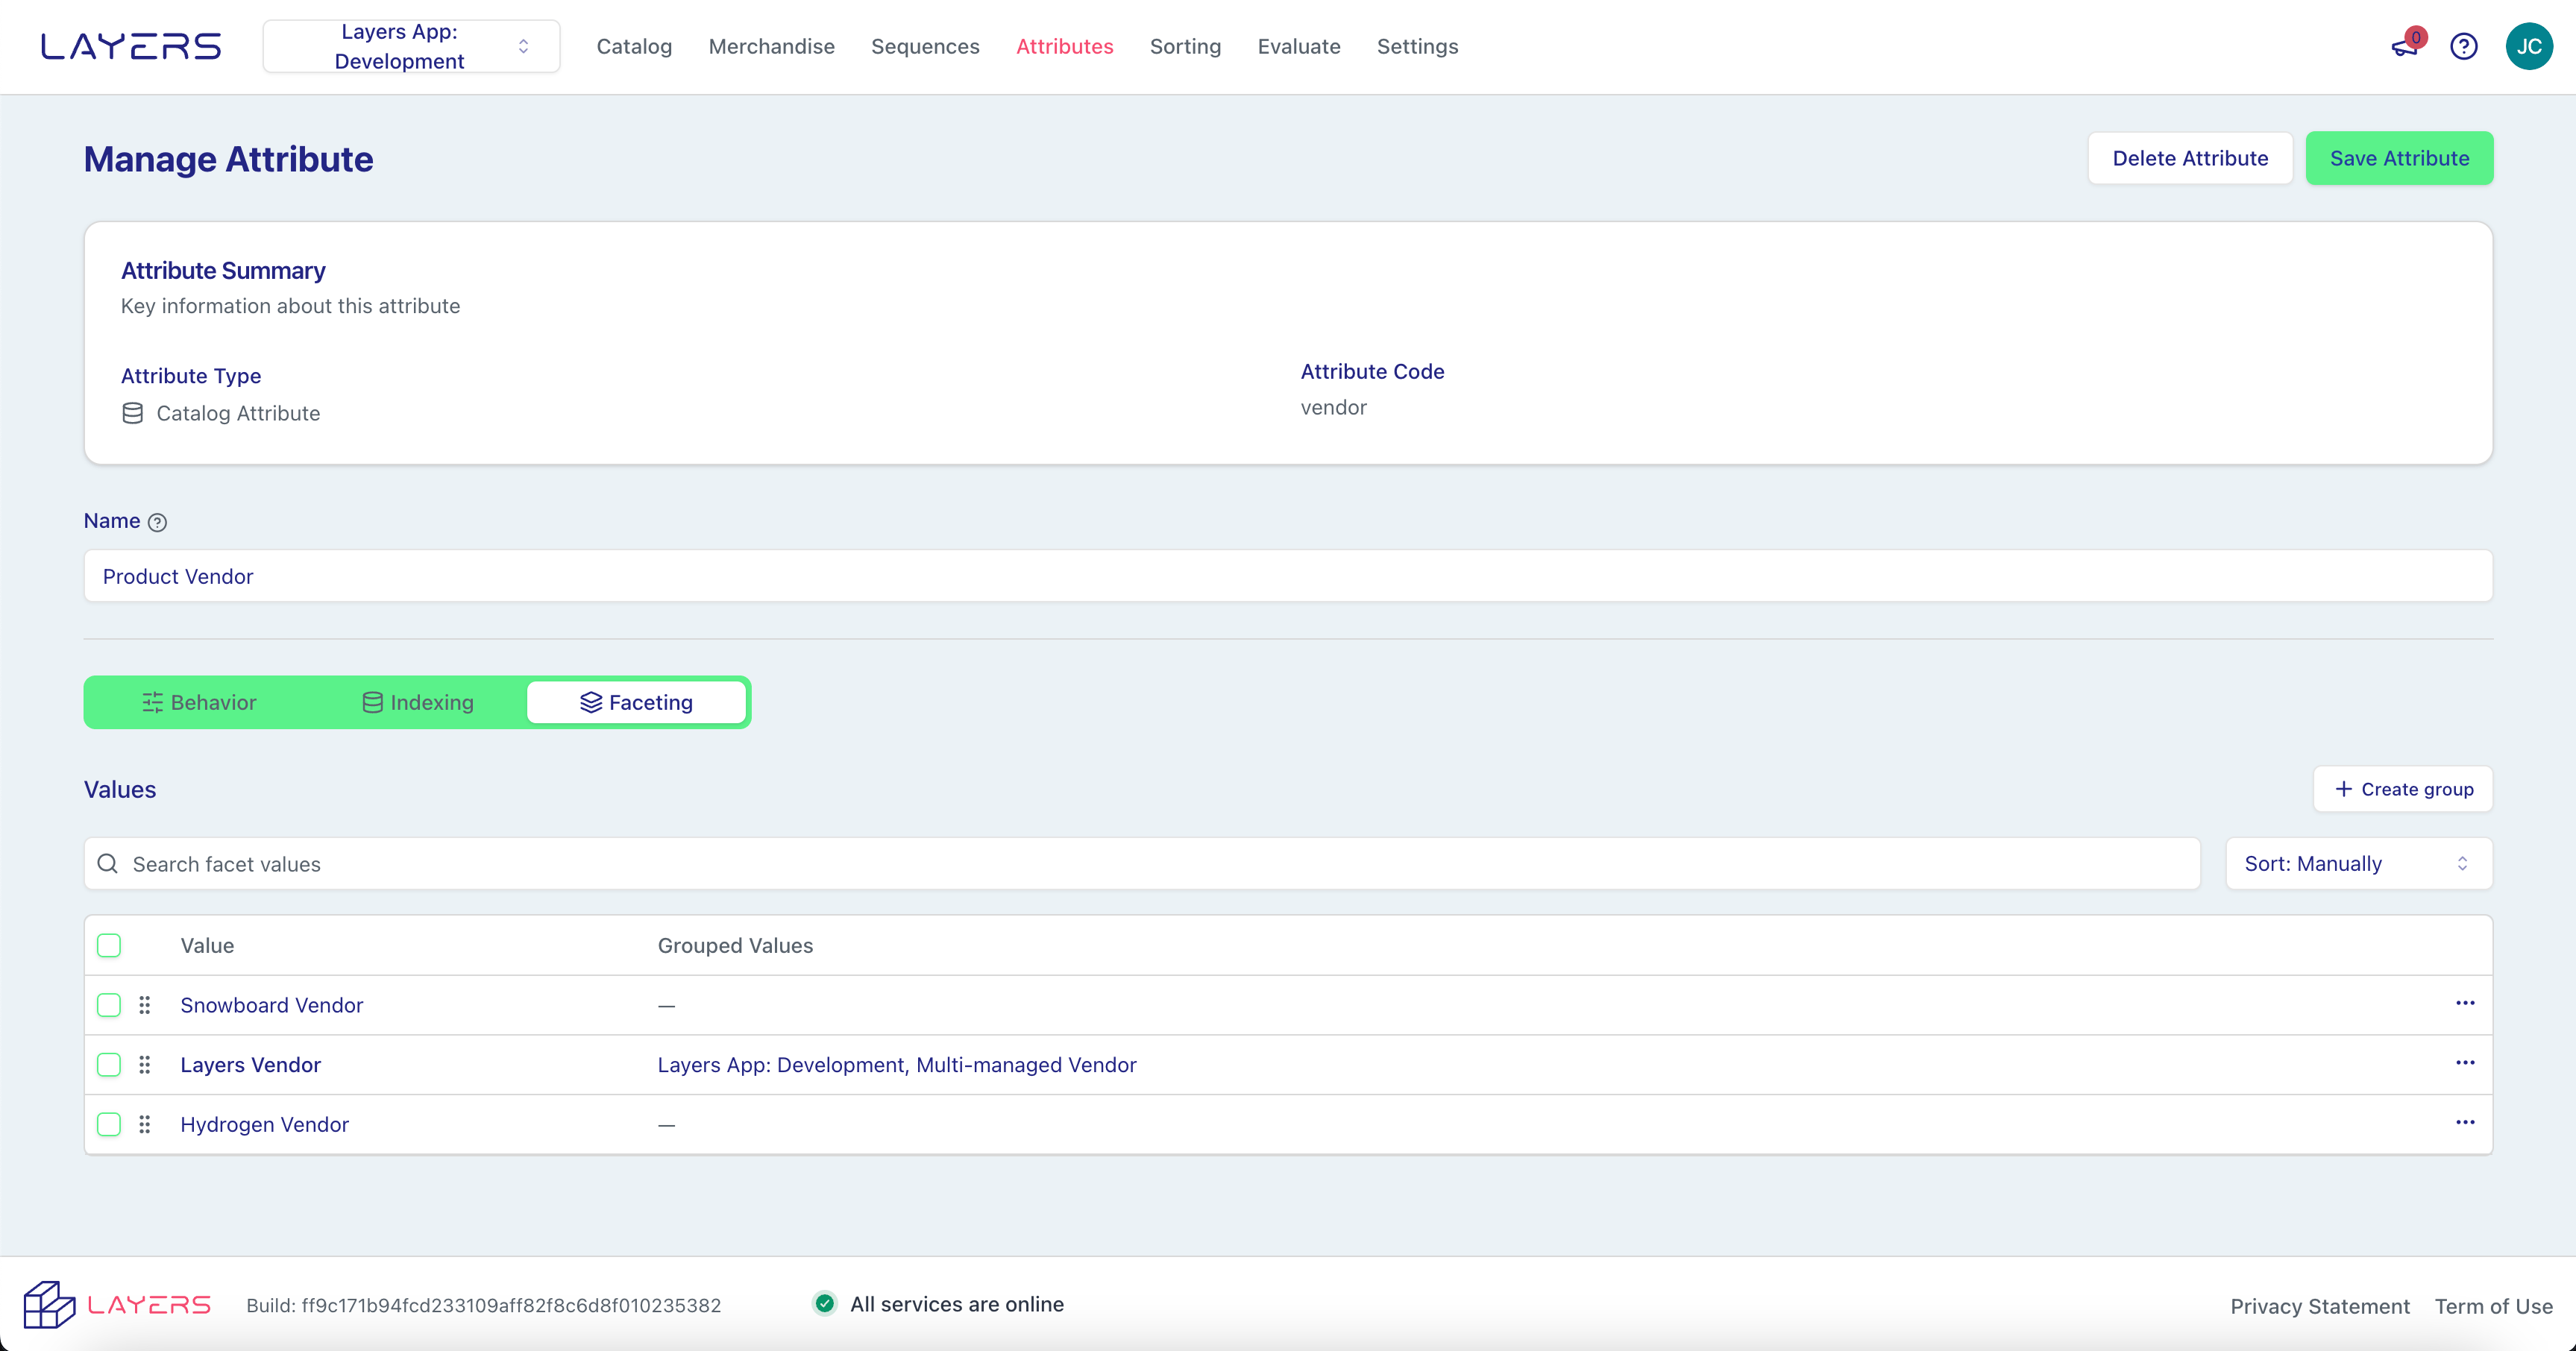Go to the Sequences menu

[925, 46]
